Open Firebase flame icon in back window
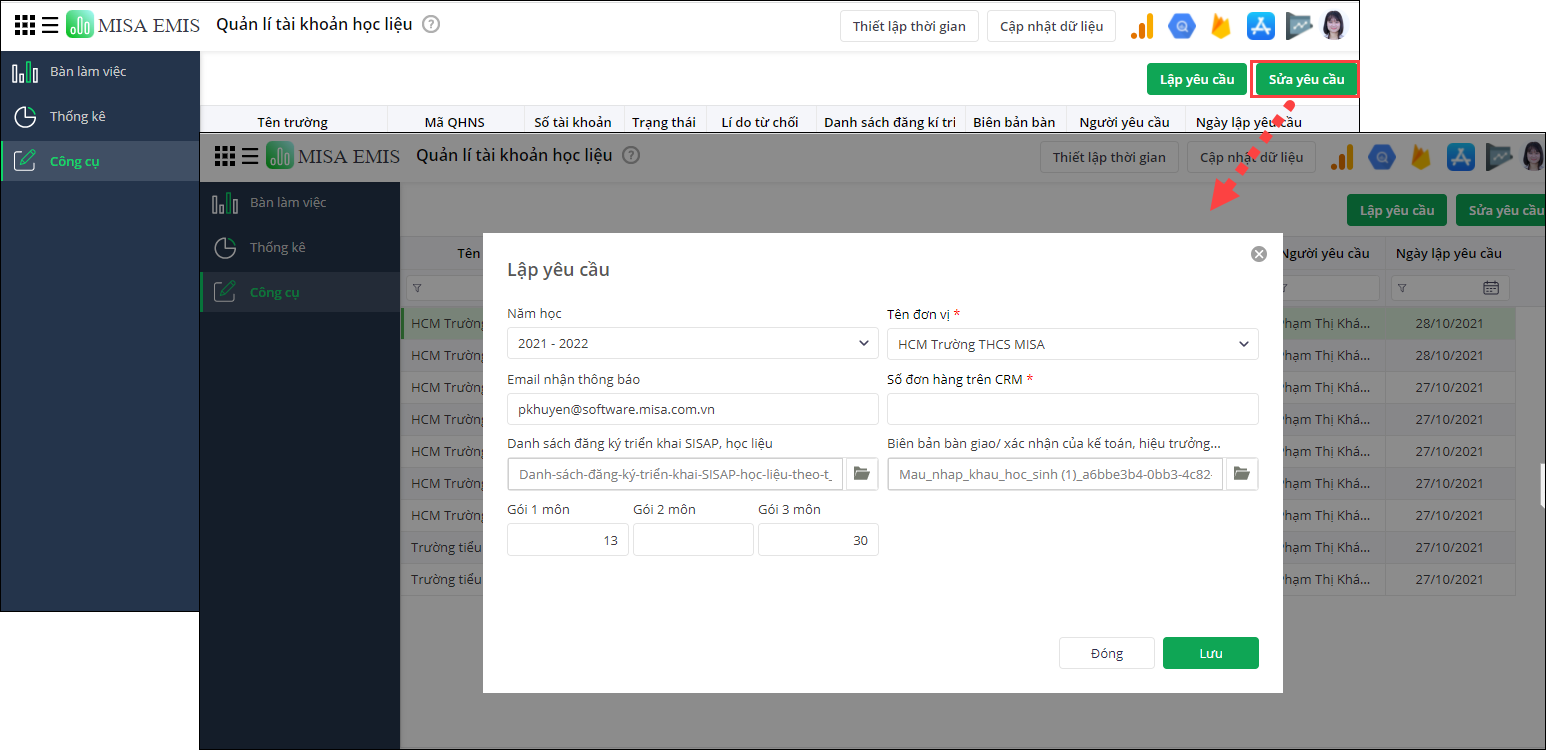Image resolution: width=1546 pixels, height=750 pixels. pos(1220,26)
